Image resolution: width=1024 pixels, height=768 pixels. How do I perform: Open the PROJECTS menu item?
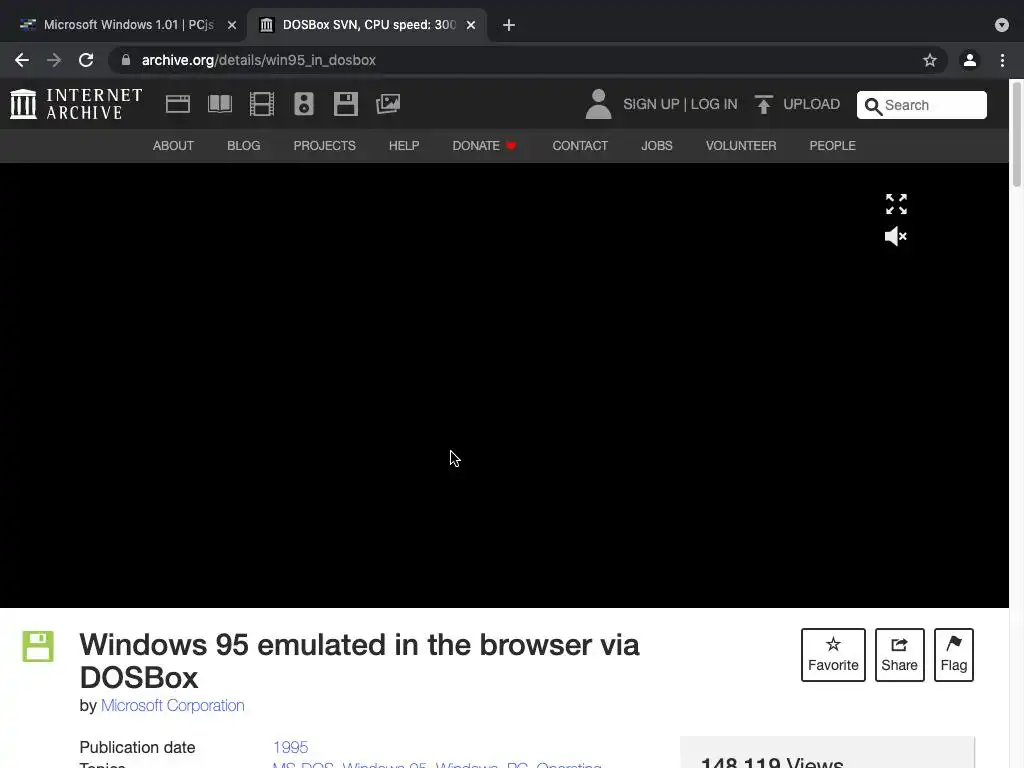(325, 146)
